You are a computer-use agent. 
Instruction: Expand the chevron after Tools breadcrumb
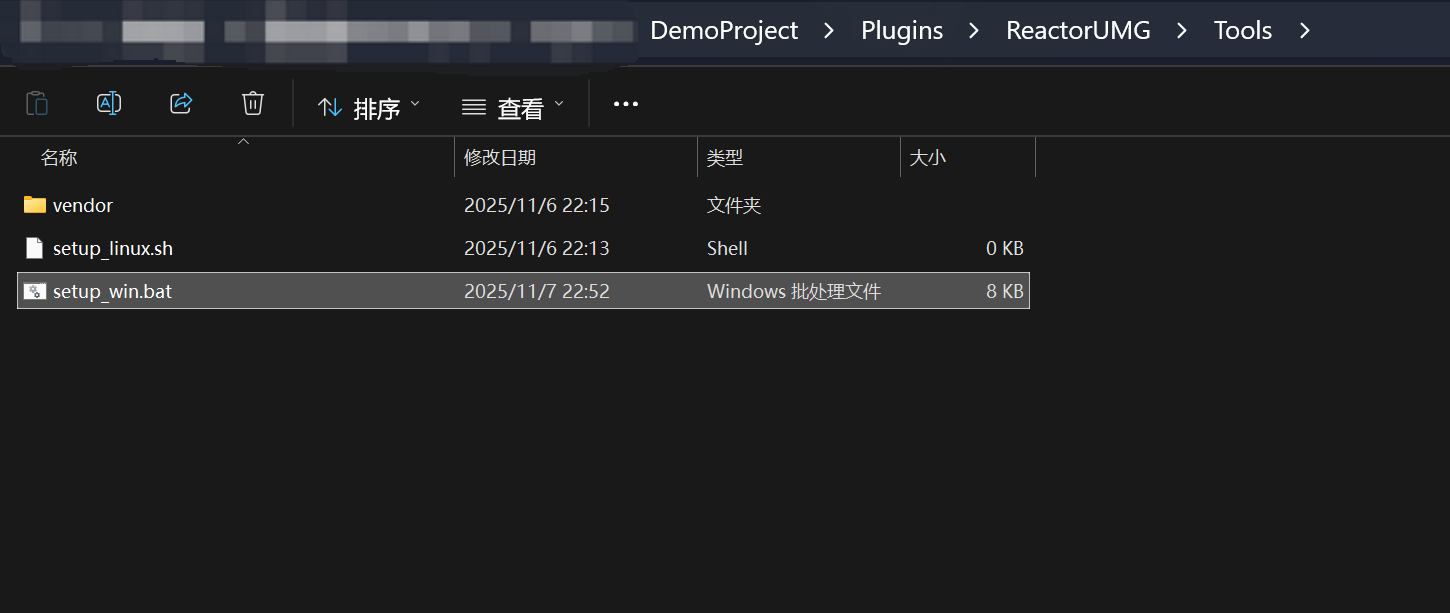(x=1304, y=31)
